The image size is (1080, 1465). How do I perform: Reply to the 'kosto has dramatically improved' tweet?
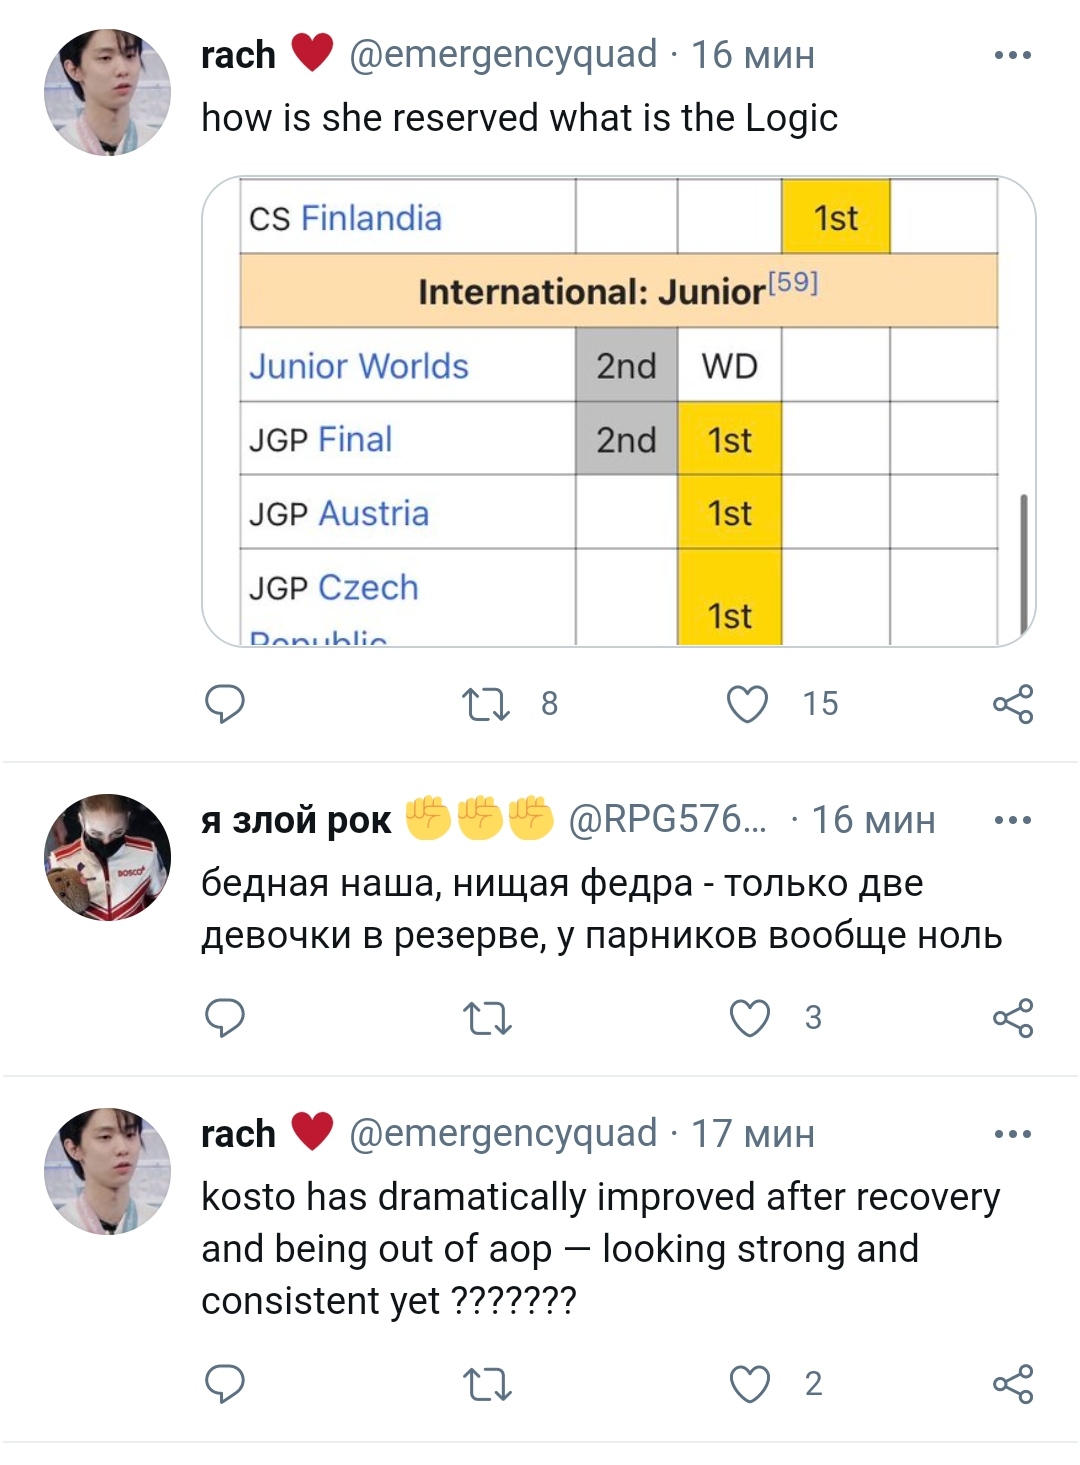coord(225,1384)
